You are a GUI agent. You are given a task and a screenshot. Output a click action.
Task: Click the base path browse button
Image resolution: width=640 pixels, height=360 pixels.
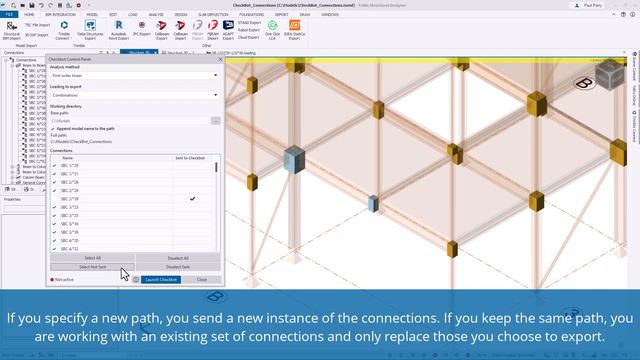click(216, 121)
